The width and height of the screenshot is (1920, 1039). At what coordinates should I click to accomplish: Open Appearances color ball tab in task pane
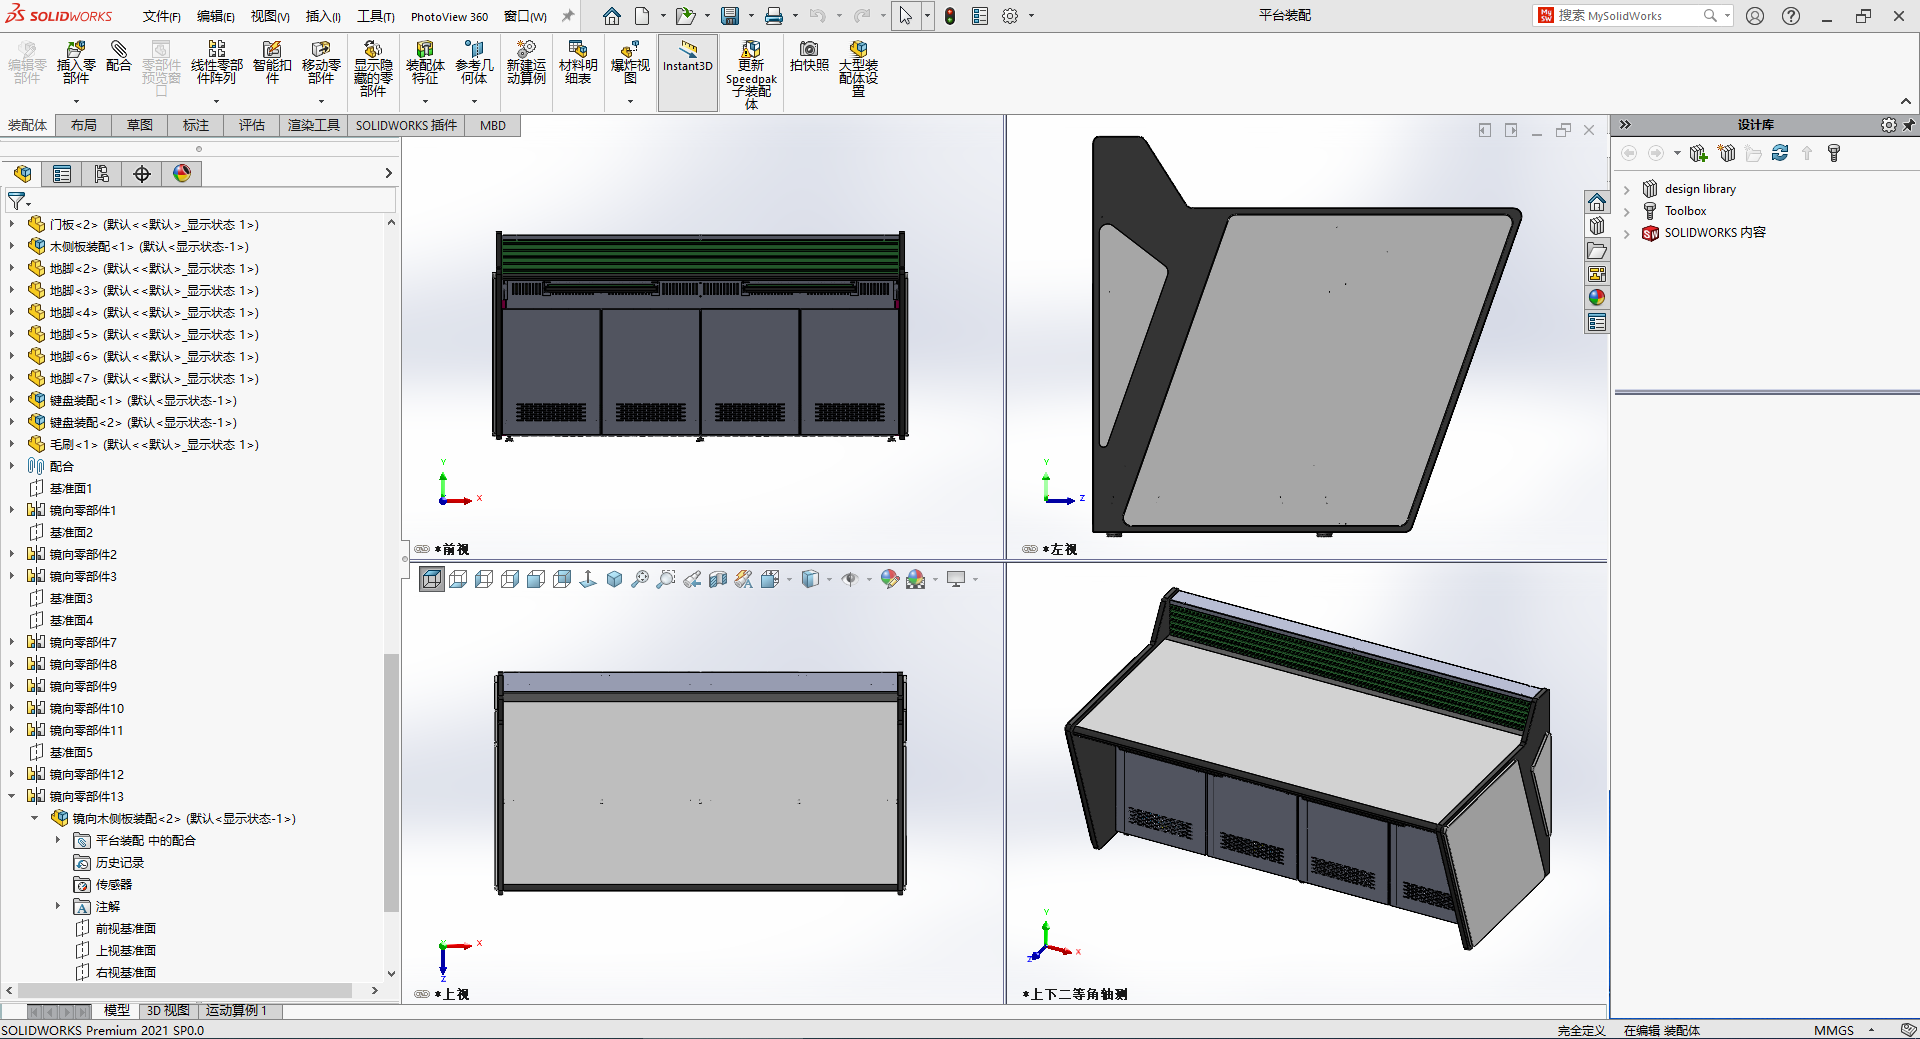(x=1597, y=298)
